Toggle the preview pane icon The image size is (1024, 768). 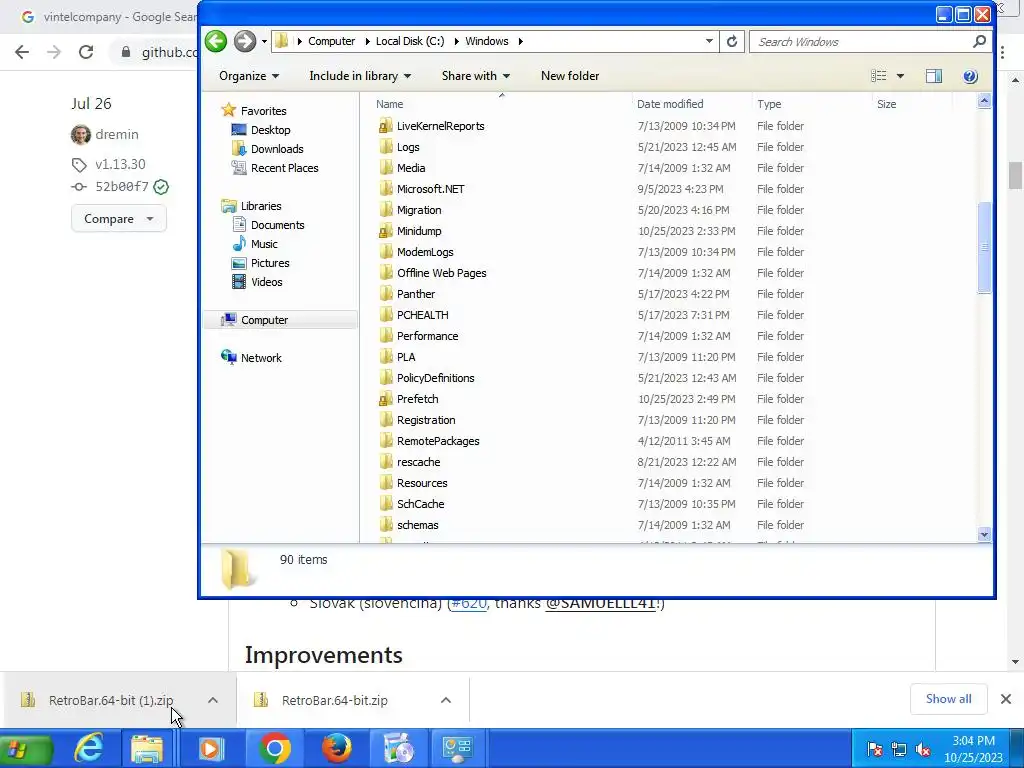coord(934,76)
